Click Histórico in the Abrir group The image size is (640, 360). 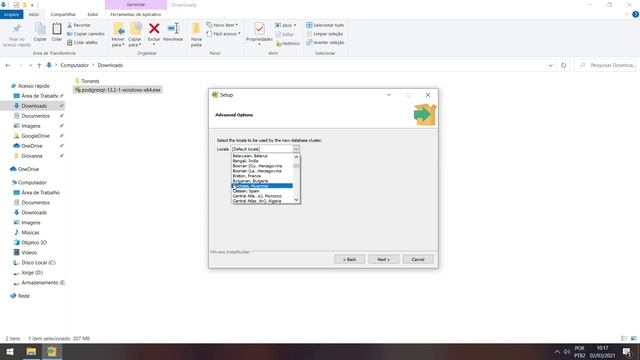point(288,43)
